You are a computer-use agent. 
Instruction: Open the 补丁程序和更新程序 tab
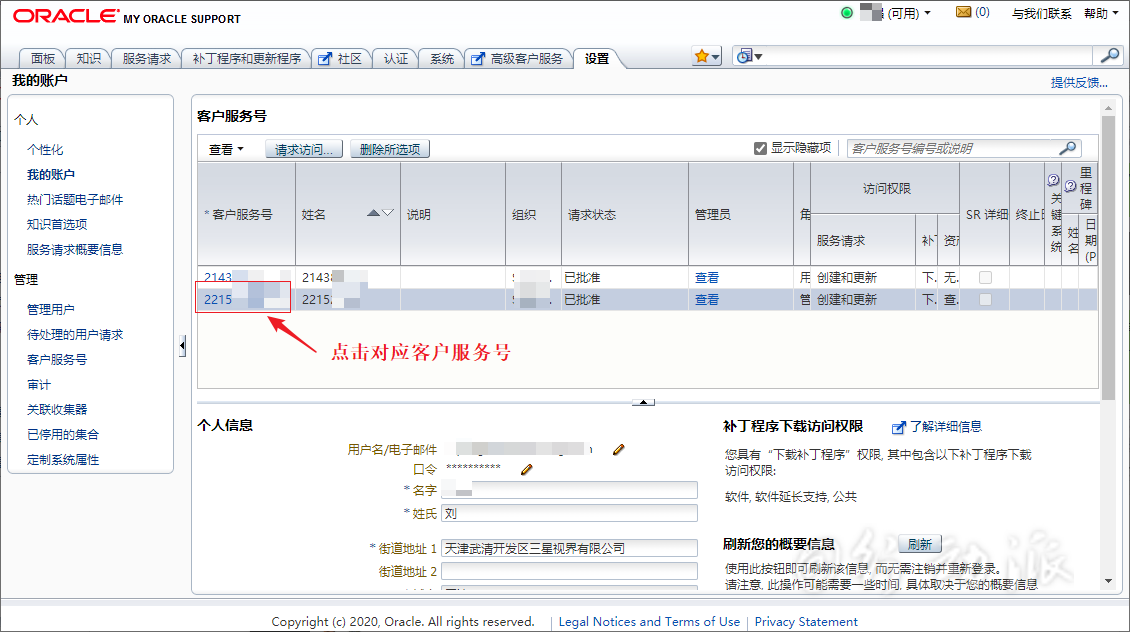point(246,58)
